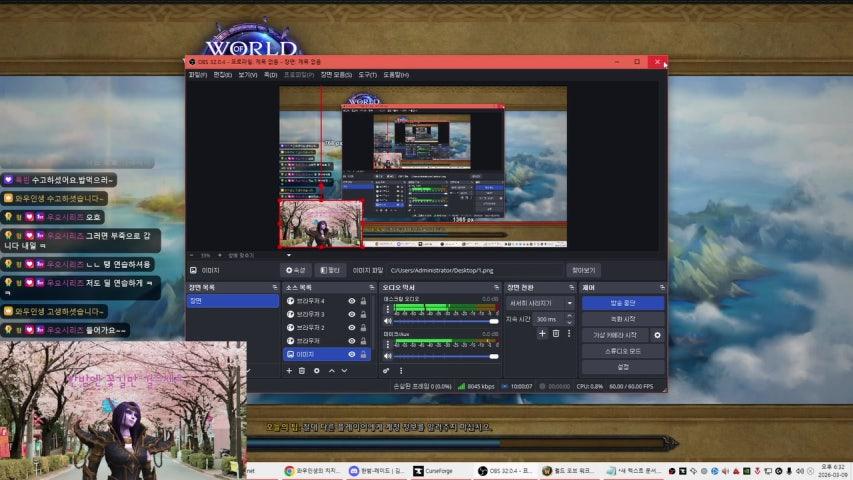Click the 찾아보기 browse button
The width and height of the screenshot is (853, 480).
pyautogui.click(x=583, y=270)
